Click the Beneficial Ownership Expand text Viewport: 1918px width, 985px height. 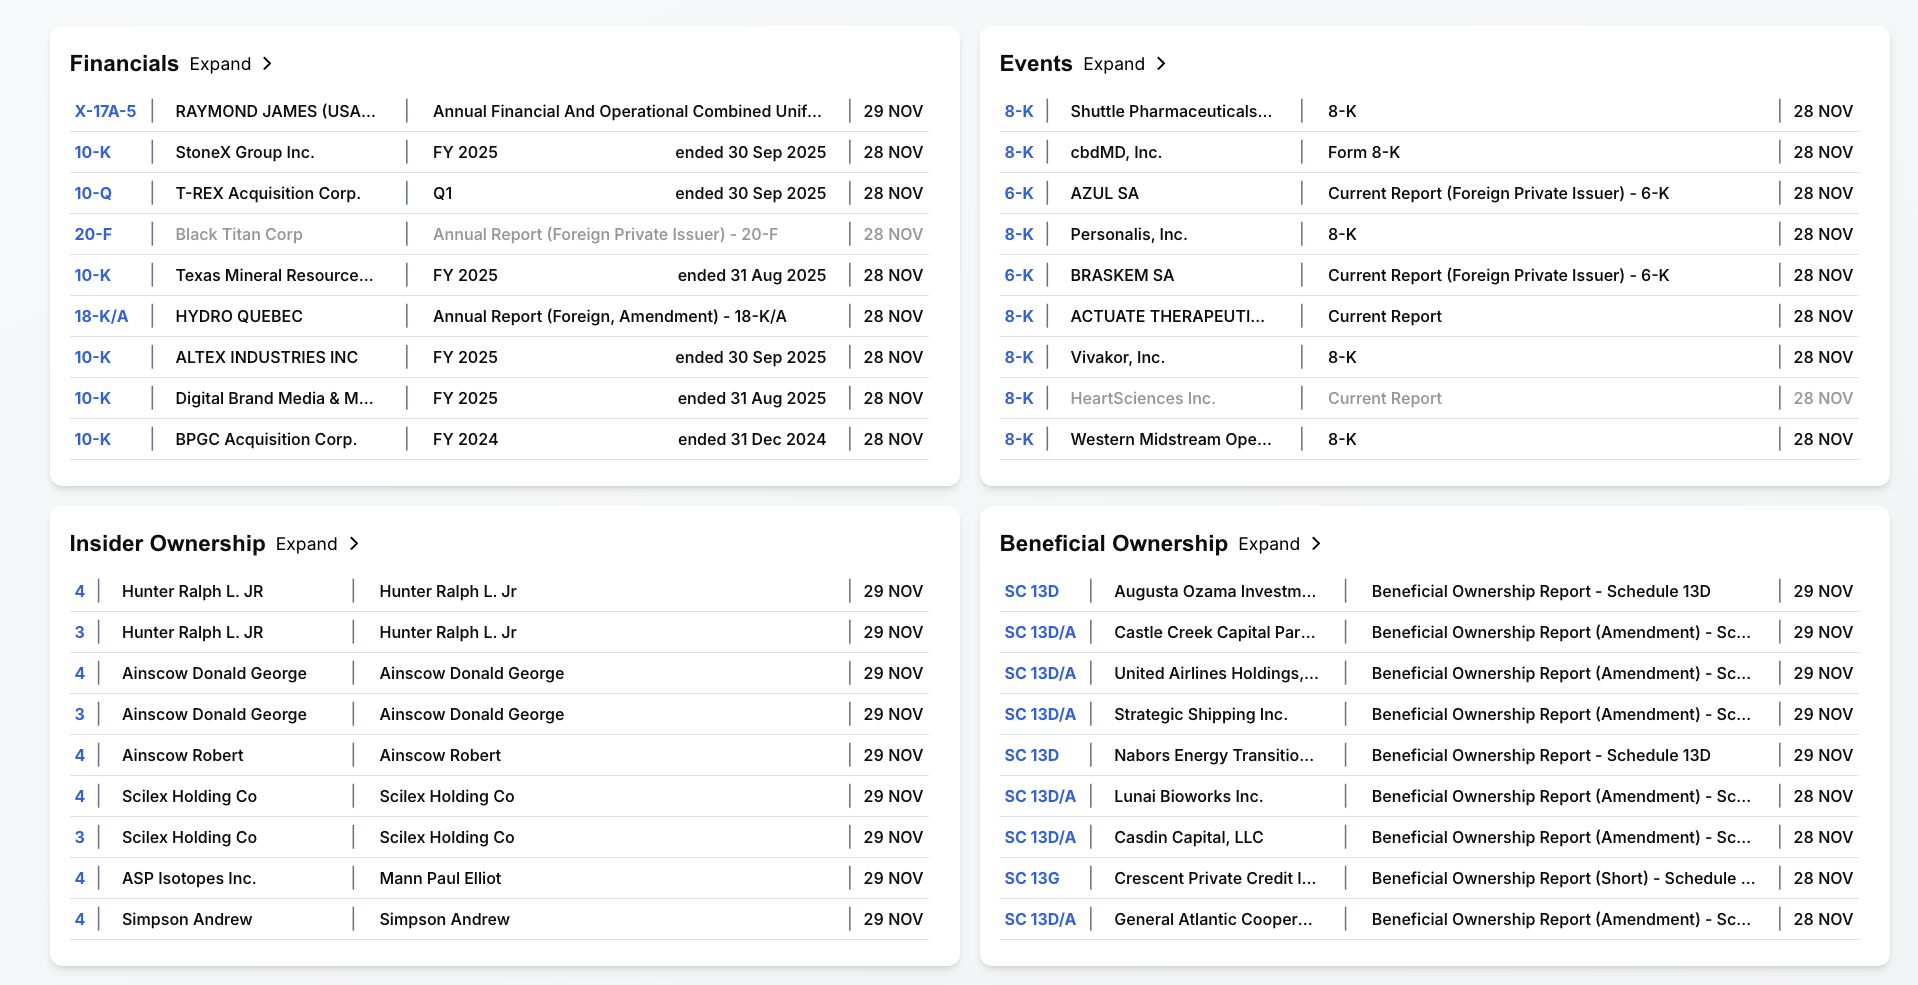pos(1269,544)
